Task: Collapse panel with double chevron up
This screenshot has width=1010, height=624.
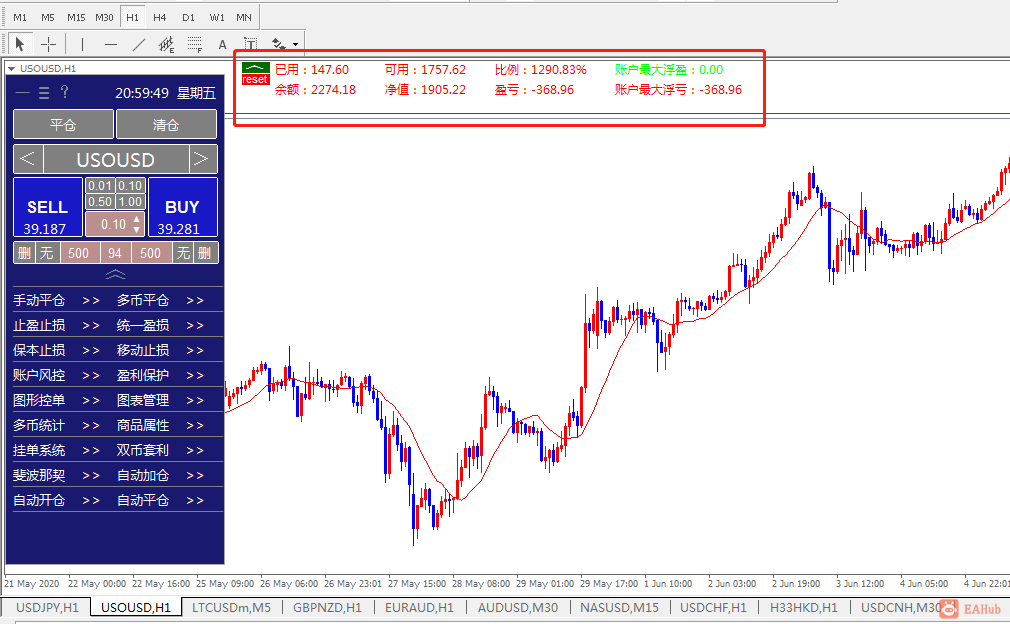Action: click(115, 275)
